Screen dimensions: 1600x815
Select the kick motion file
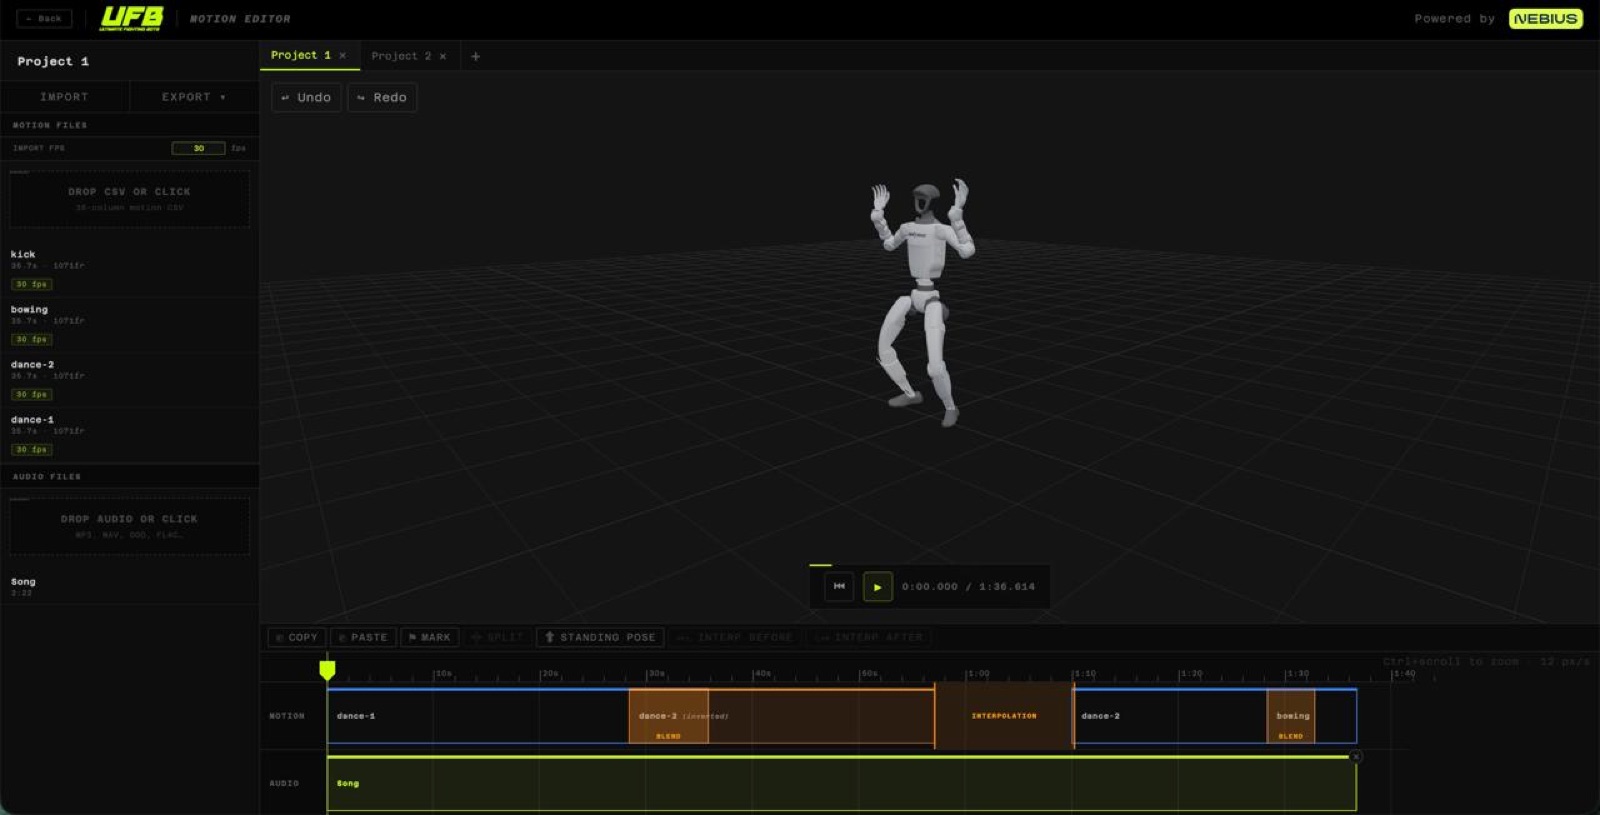(129, 269)
